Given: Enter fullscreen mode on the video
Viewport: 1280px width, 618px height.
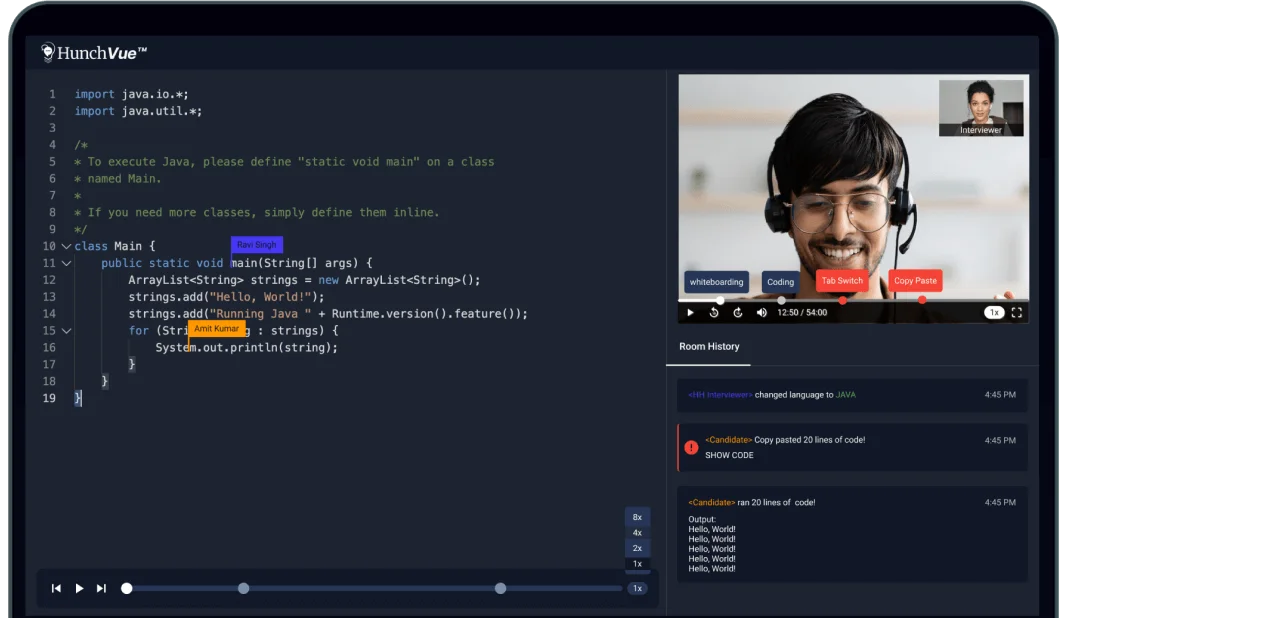Looking at the screenshot, I should coord(1017,313).
